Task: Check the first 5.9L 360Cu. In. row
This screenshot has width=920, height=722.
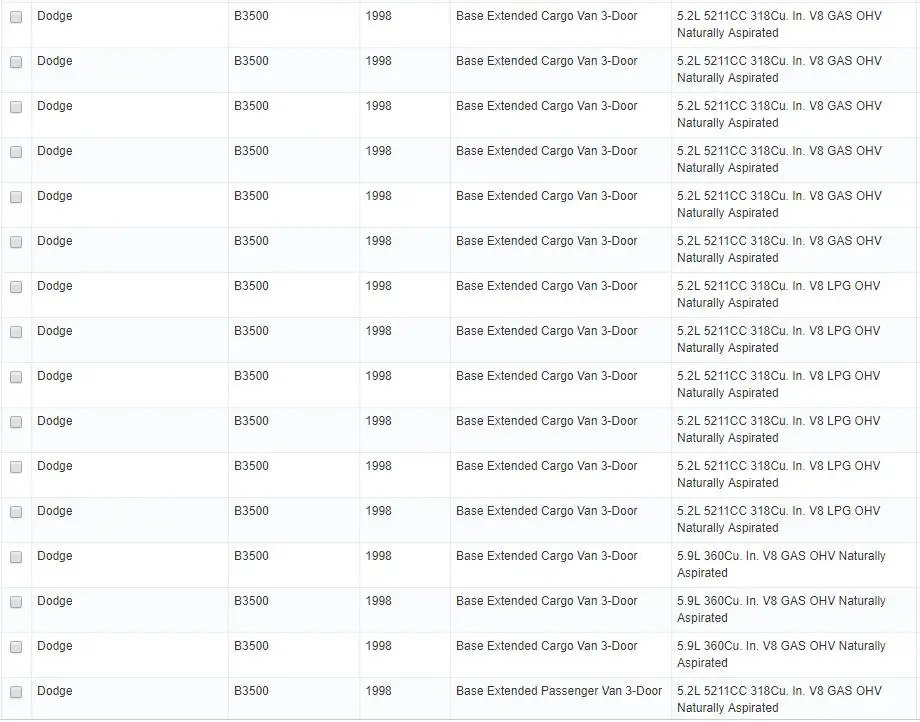Action: pyautogui.click(x=16, y=557)
